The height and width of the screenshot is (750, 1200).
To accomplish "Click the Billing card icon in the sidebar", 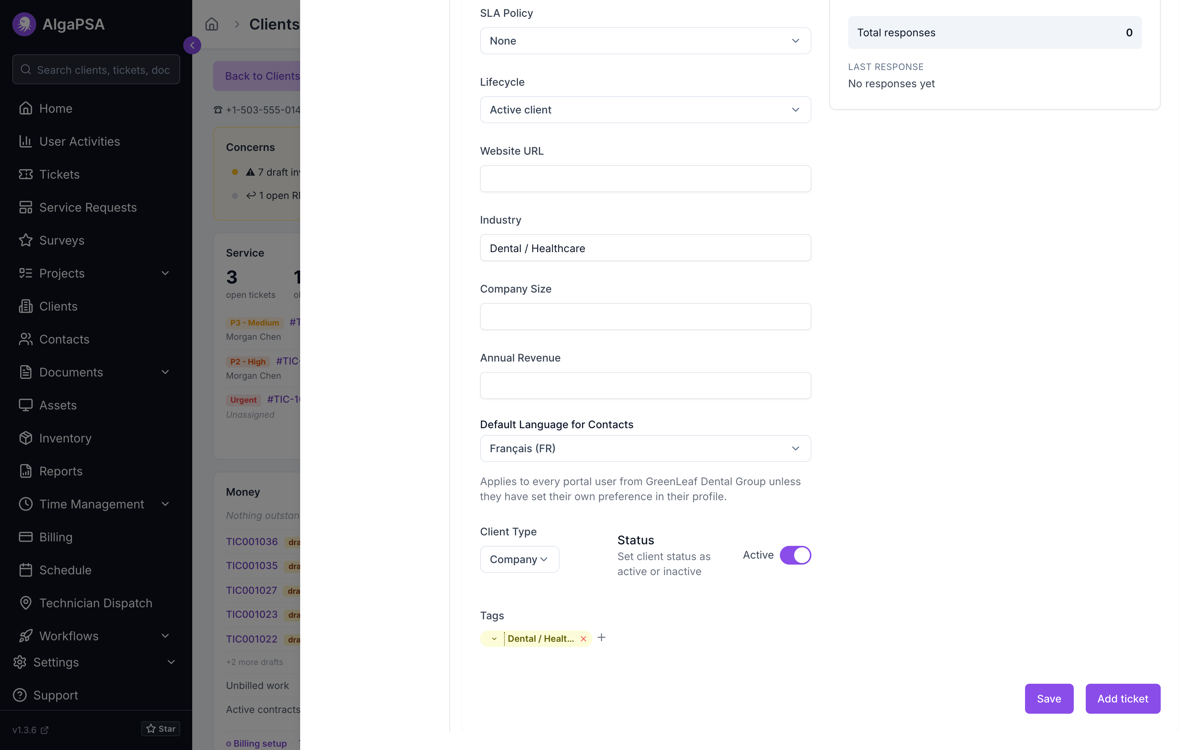I will point(26,537).
